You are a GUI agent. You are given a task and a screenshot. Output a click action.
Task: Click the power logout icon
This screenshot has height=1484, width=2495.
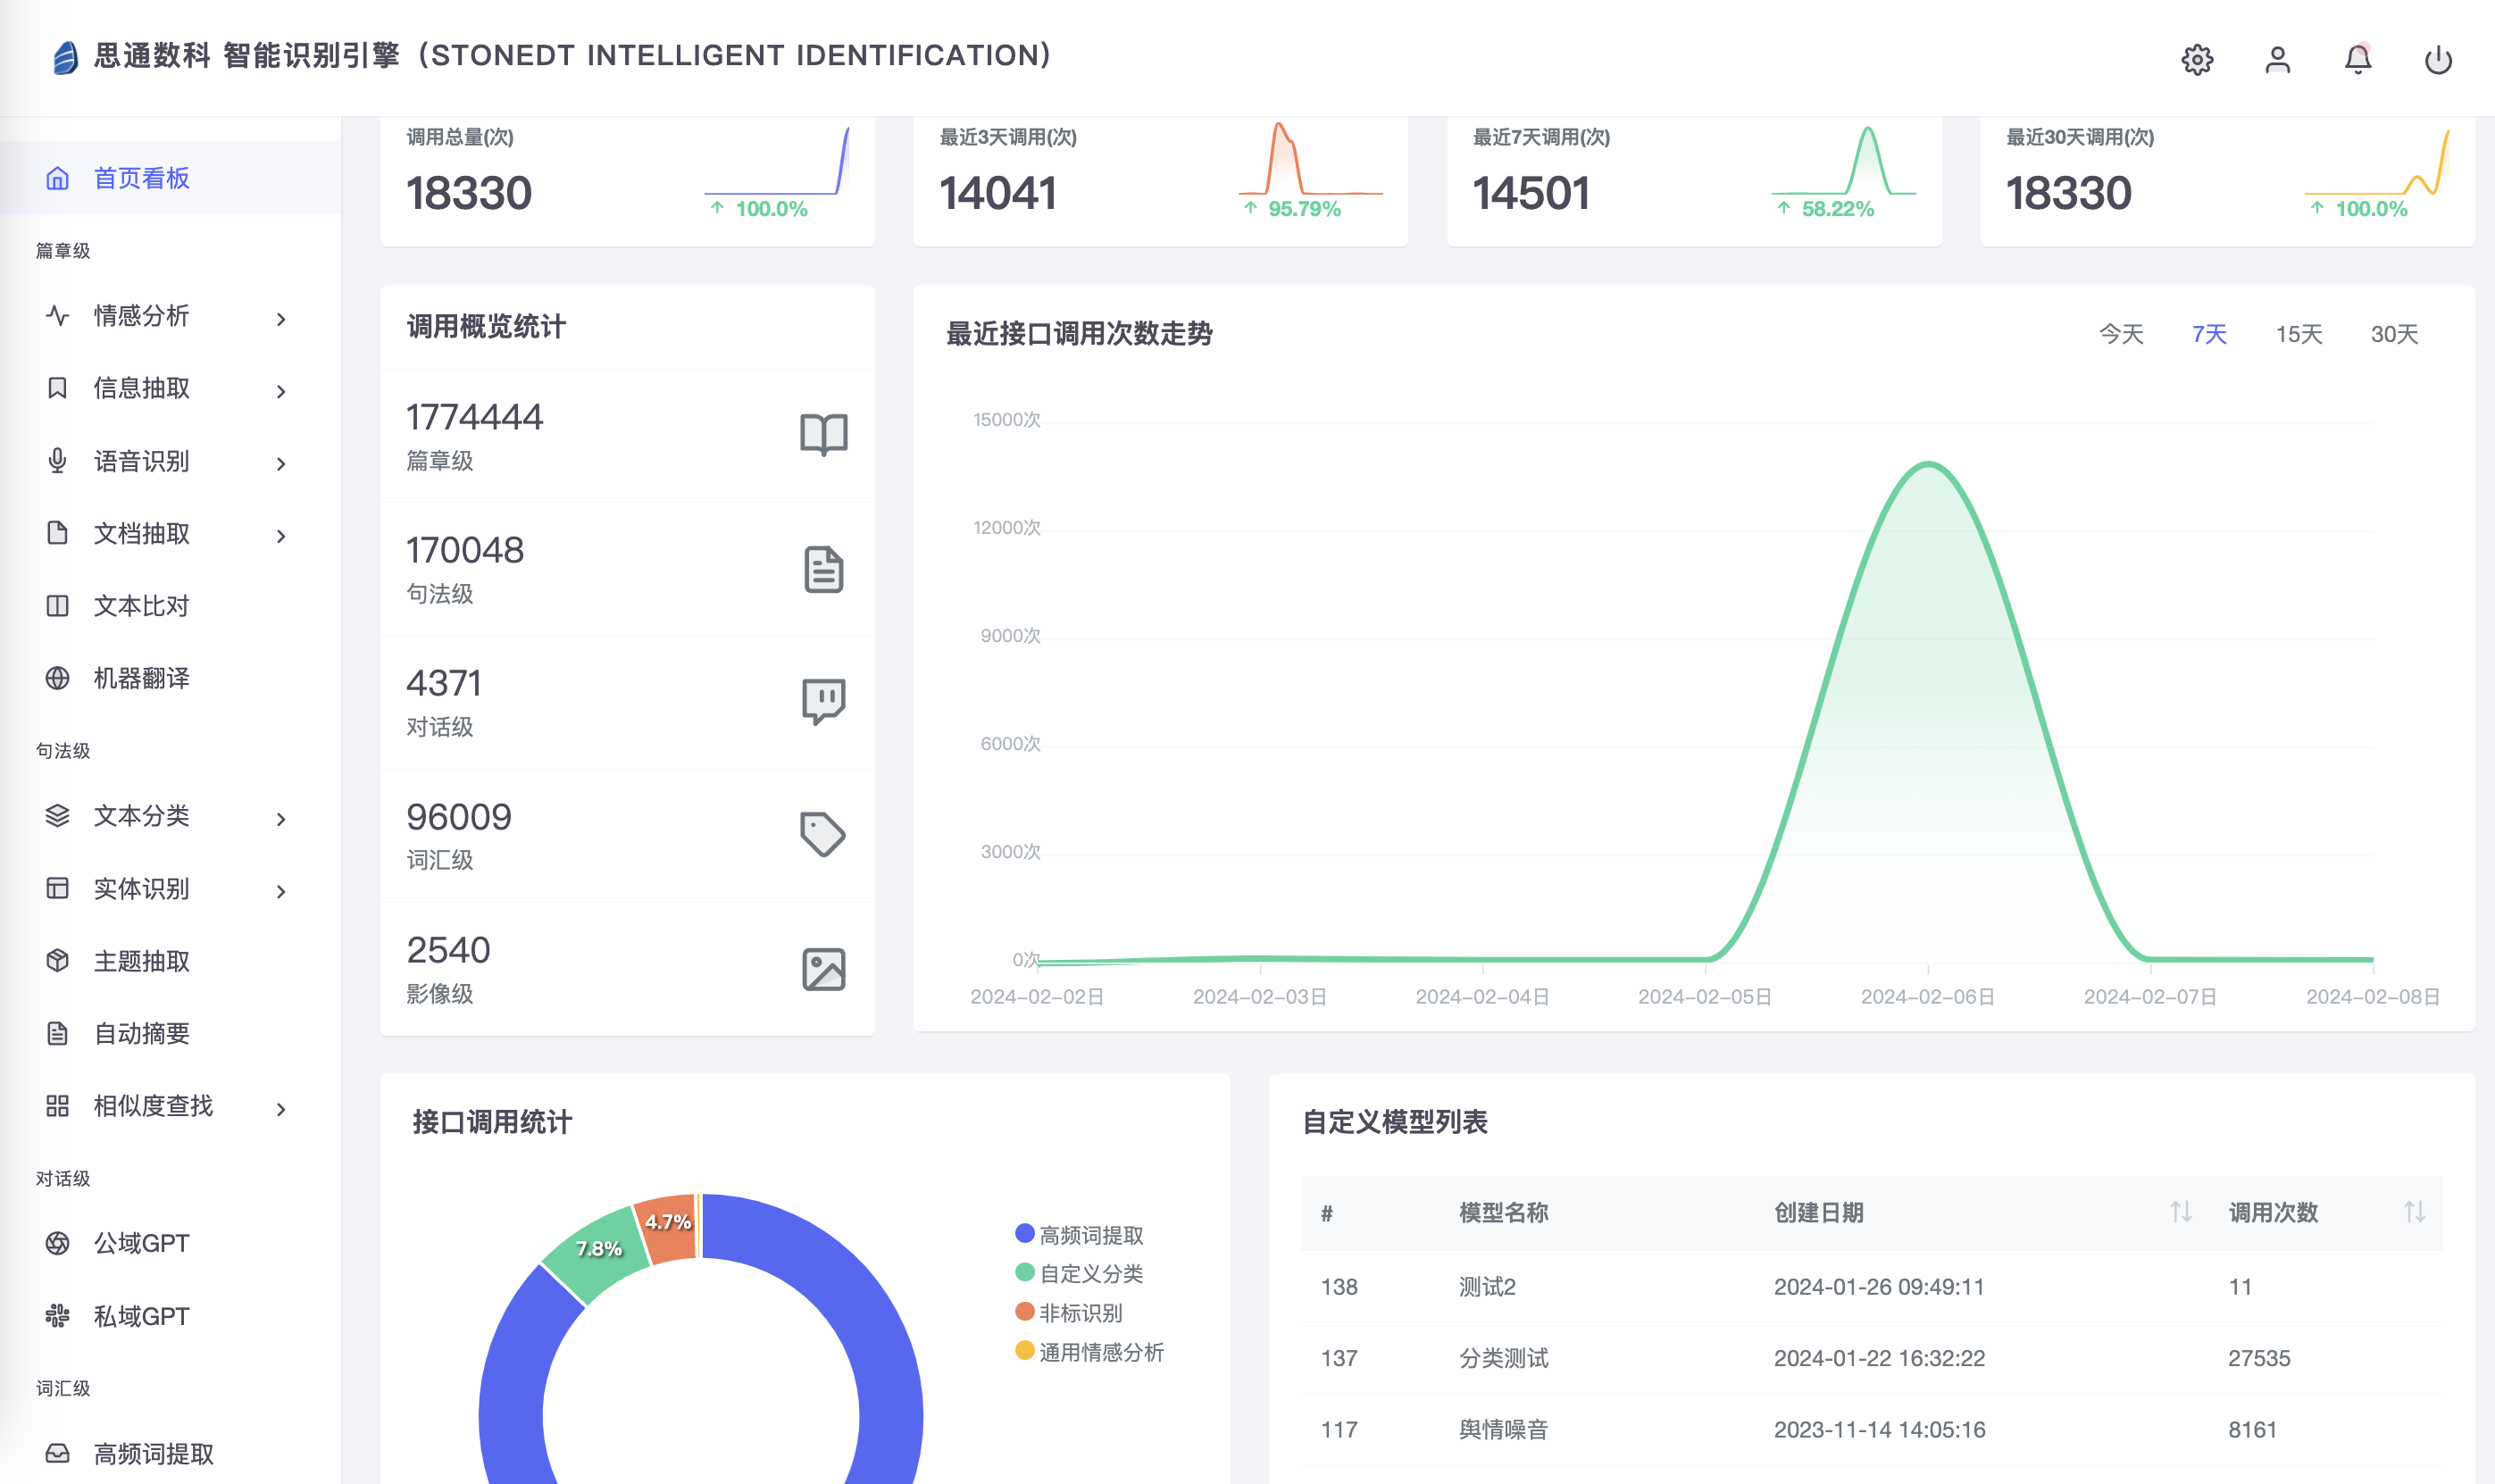pos(2437,60)
